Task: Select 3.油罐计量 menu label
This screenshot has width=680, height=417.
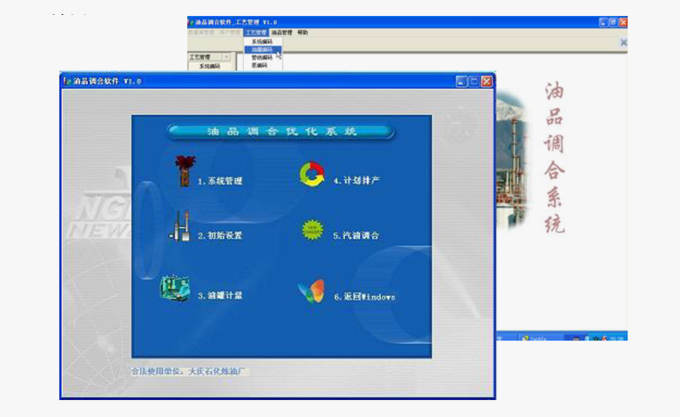Action: pyautogui.click(x=220, y=296)
